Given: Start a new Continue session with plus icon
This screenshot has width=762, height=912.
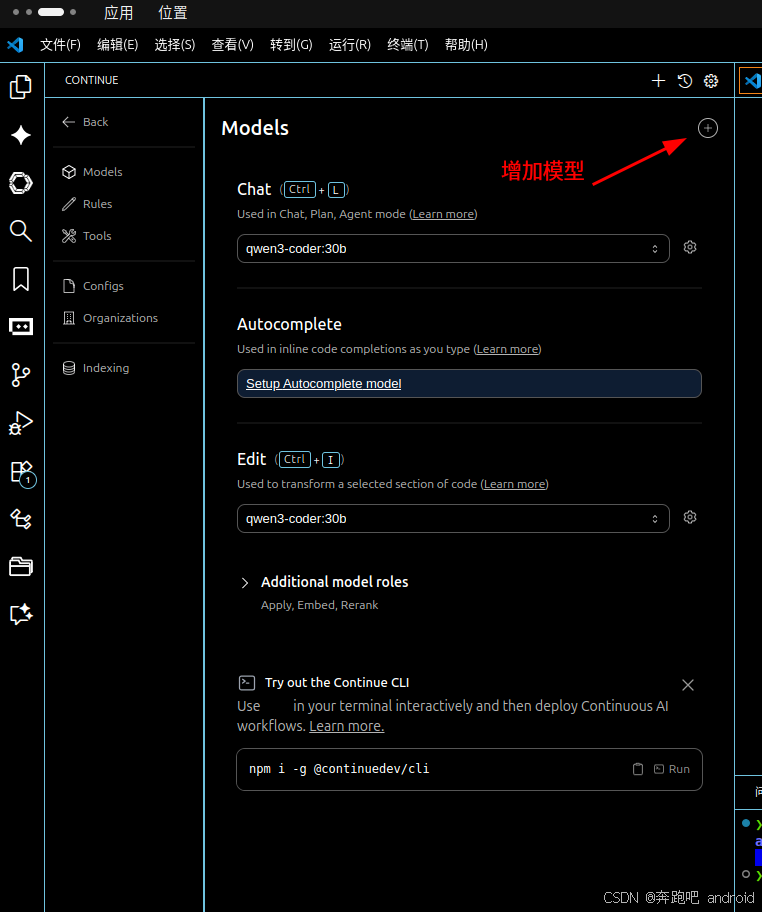Looking at the screenshot, I should tap(658, 81).
